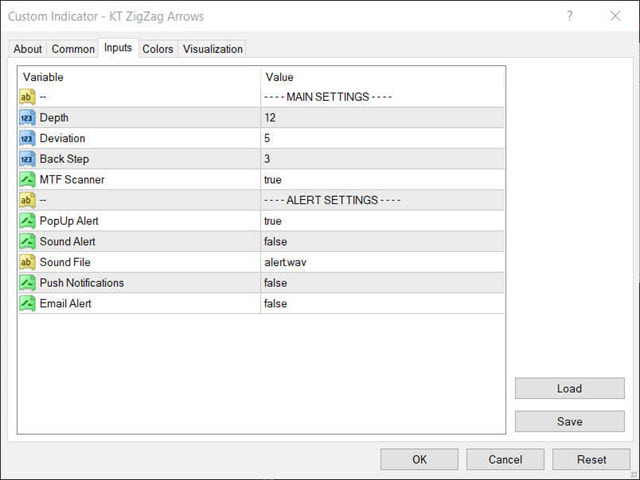The image size is (640, 480).
Task: Click the Load button
Action: tap(569, 388)
